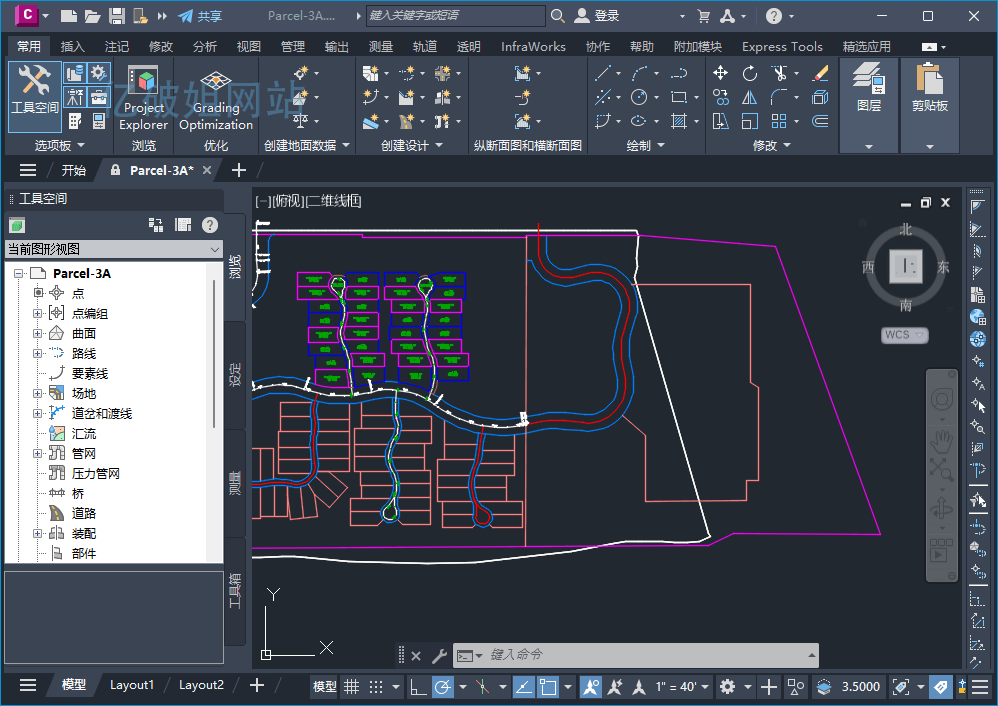Select the 压力管网 tree item

[x=95, y=473]
